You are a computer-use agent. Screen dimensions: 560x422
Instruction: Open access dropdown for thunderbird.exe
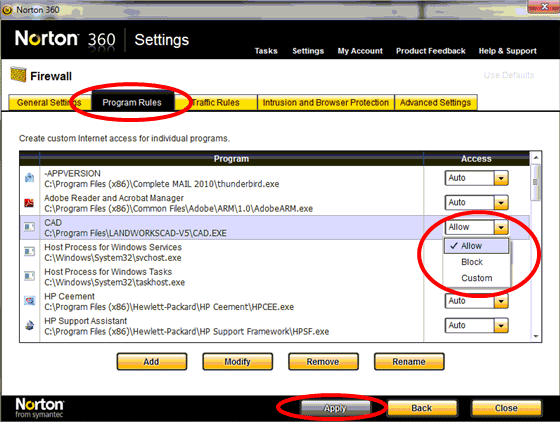pyautogui.click(x=501, y=178)
